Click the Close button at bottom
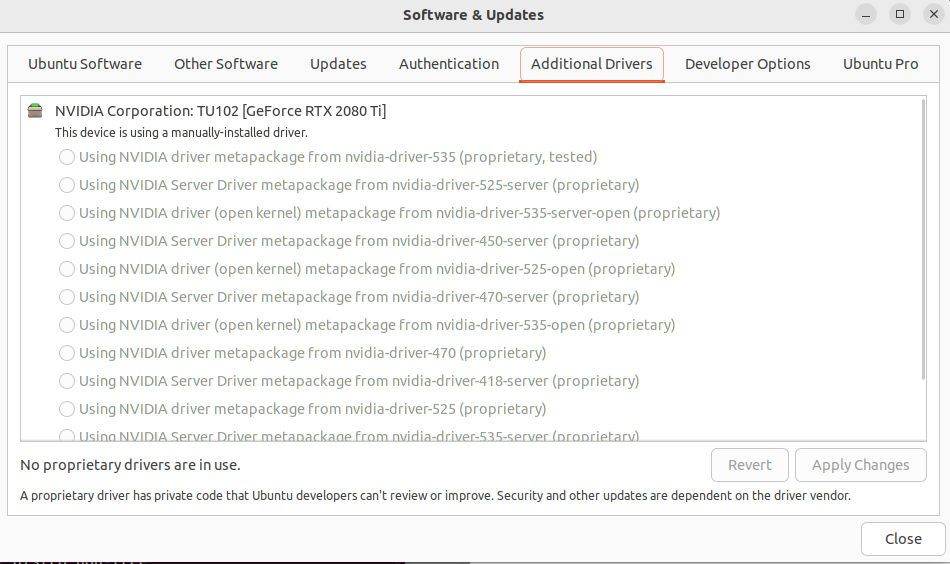Screen dimensions: 950x564 point(903,539)
